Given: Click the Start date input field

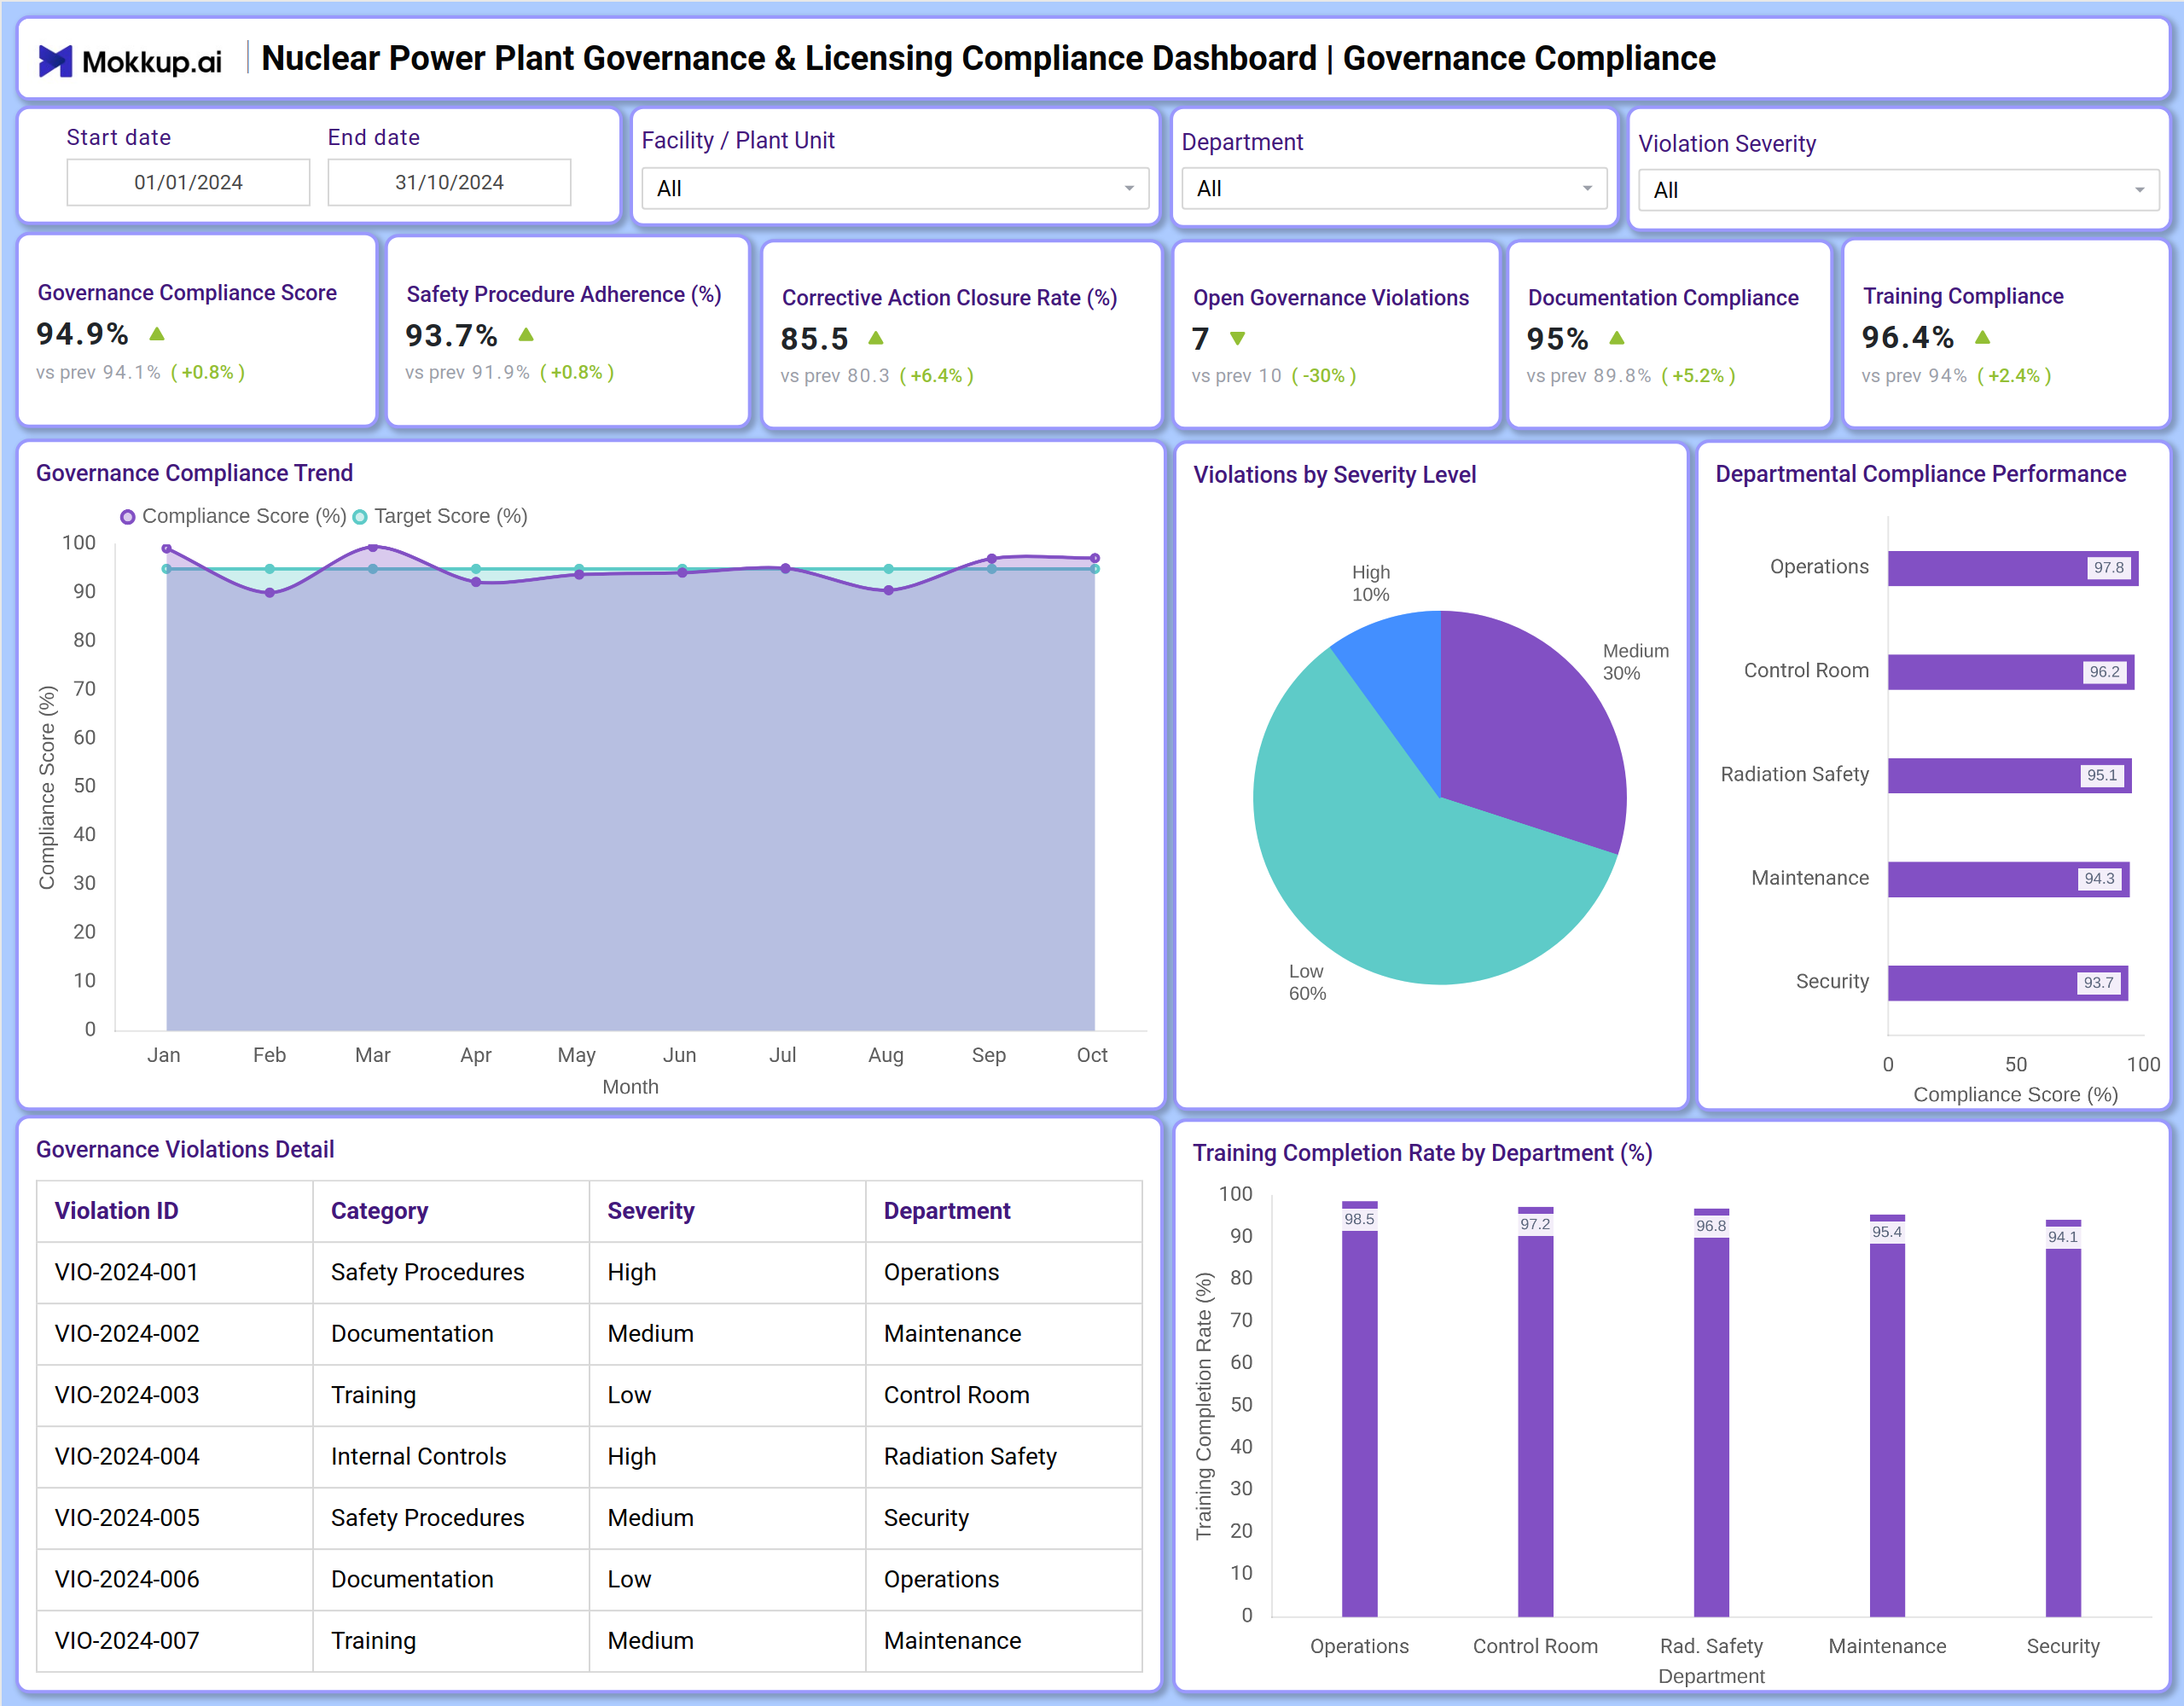Looking at the screenshot, I should click(x=188, y=182).
